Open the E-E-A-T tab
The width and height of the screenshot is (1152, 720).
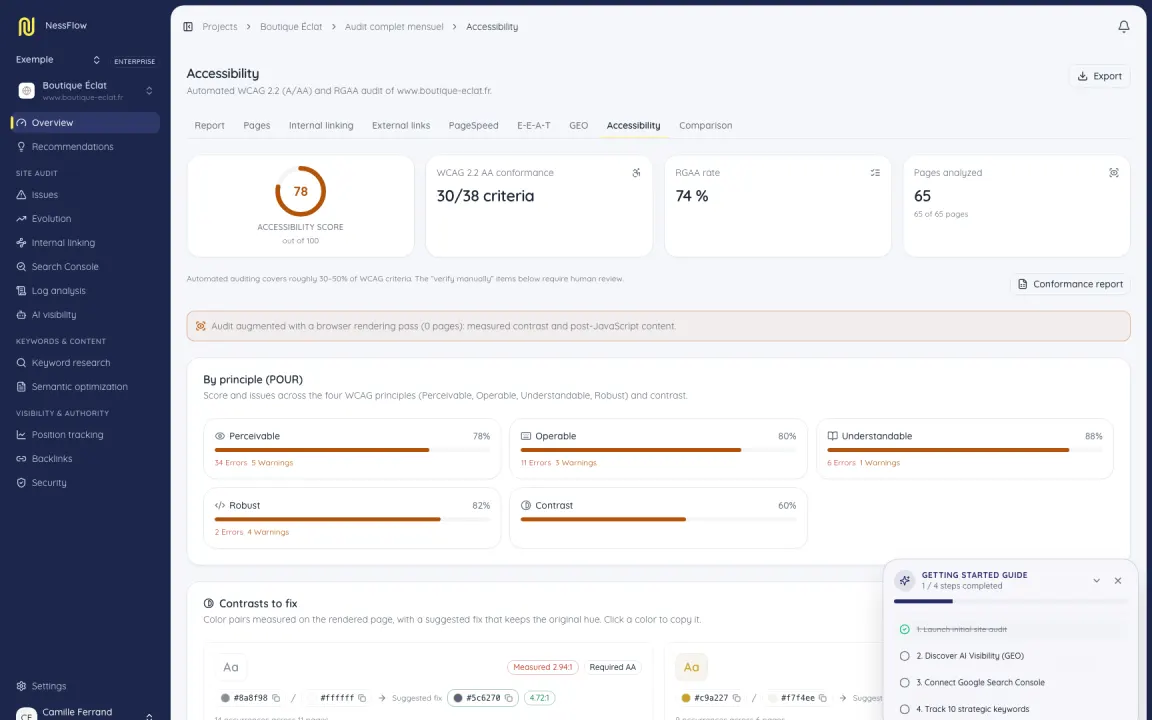coord(533,126)
